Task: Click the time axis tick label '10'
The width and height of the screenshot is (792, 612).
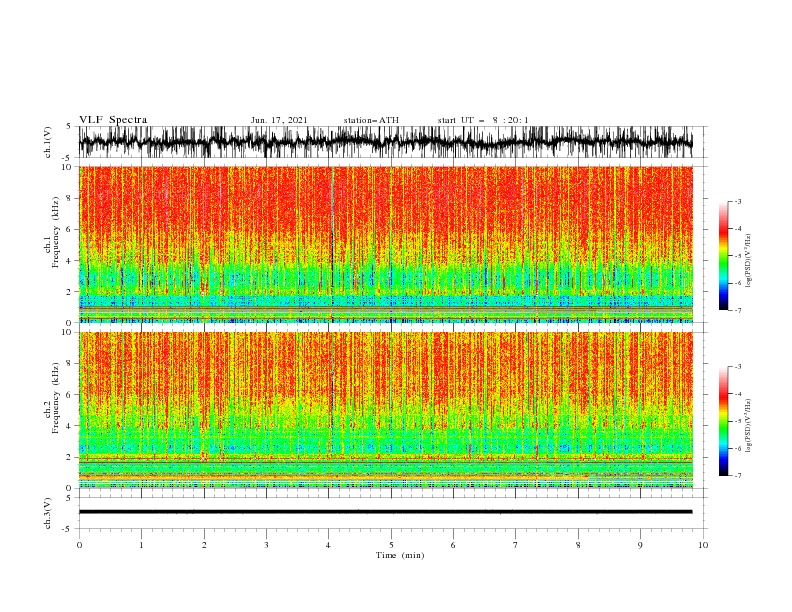Action: 703,545
